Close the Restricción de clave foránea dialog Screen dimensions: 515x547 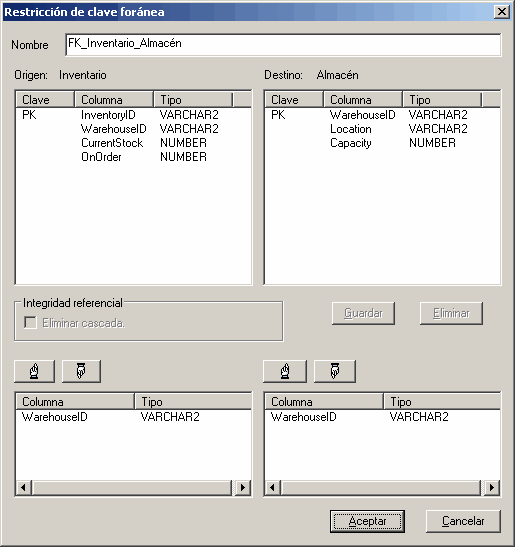pos(502,12)
